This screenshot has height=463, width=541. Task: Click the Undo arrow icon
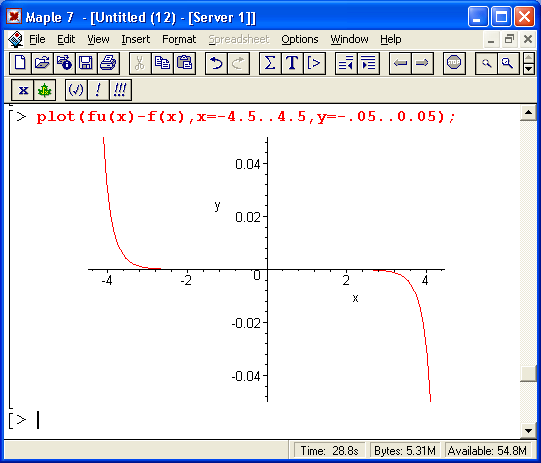(216, 63)
